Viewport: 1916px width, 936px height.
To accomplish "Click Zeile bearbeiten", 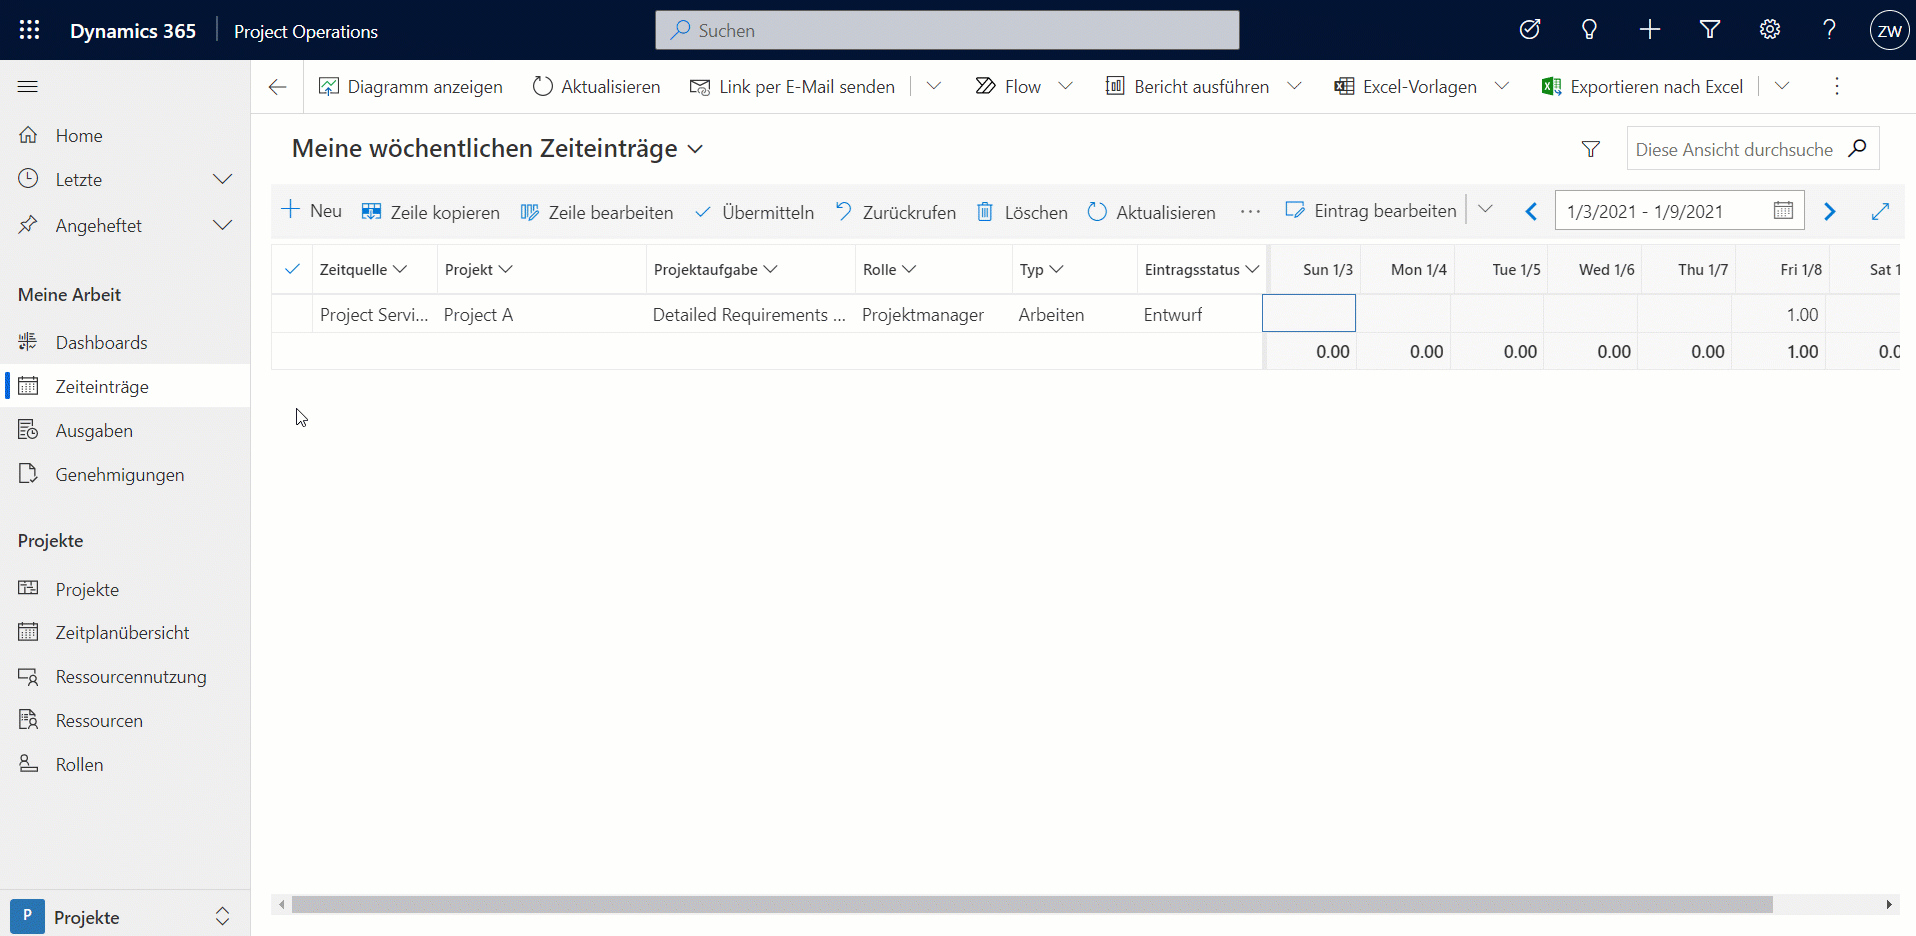I will (x=597, y=212).
